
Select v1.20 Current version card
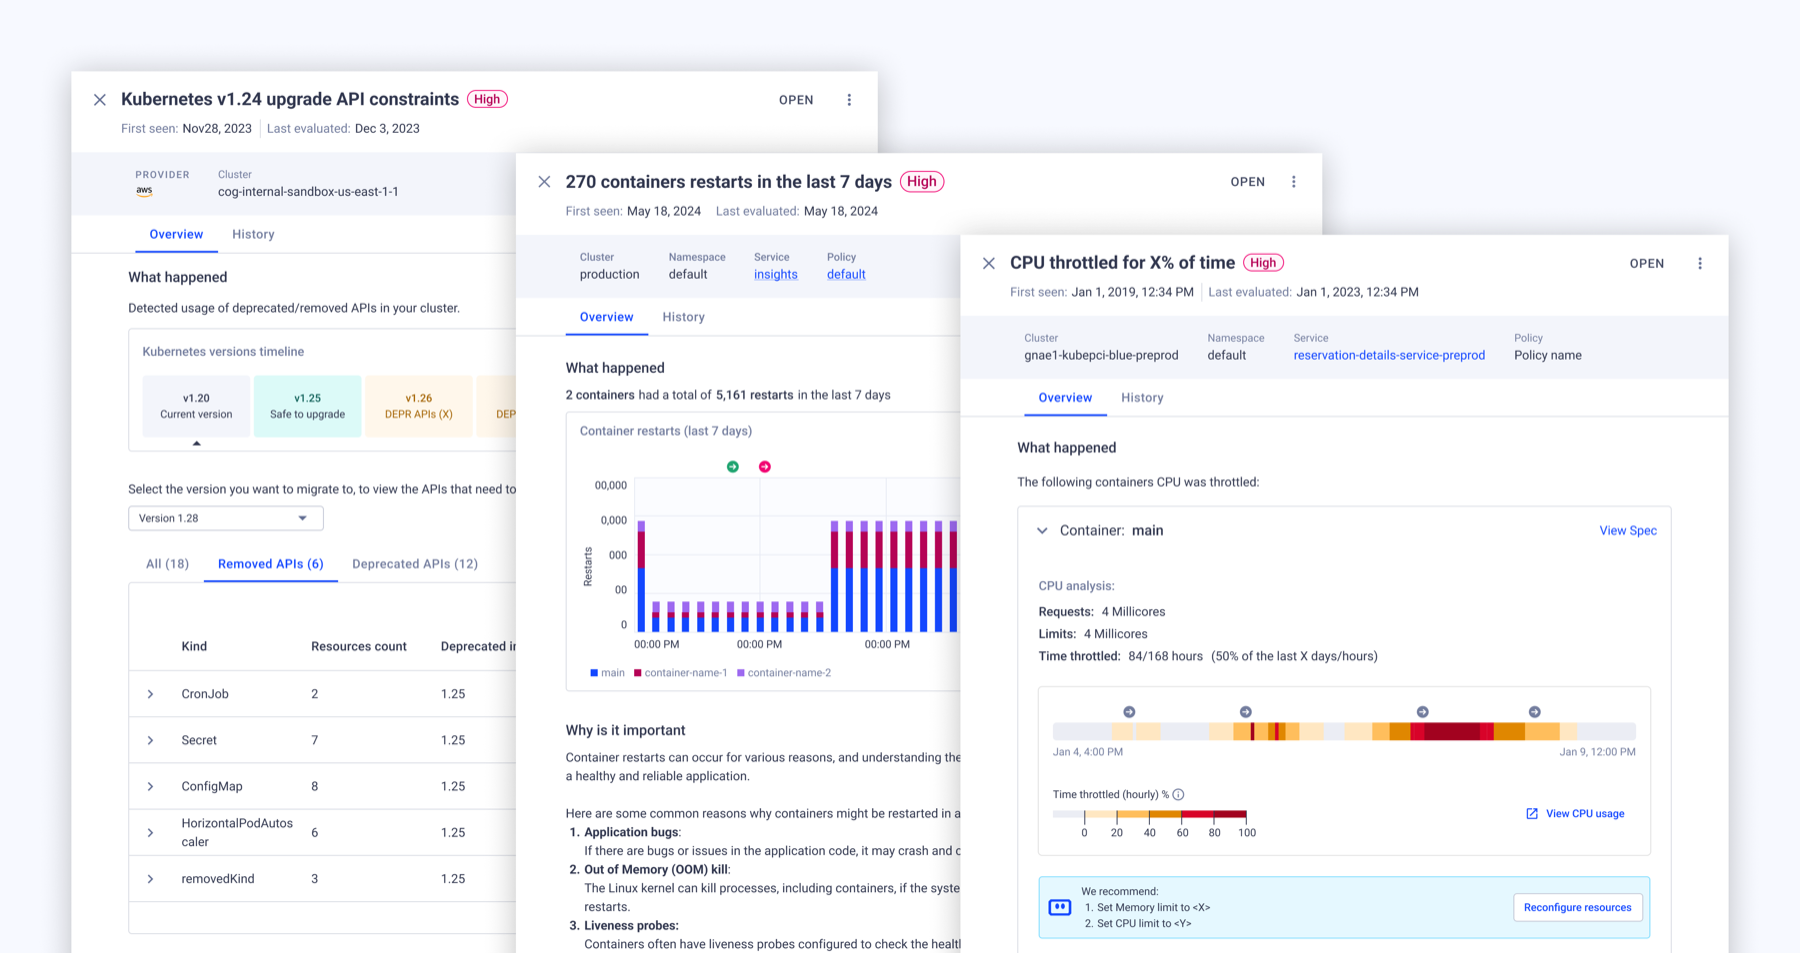click(196, 406)
